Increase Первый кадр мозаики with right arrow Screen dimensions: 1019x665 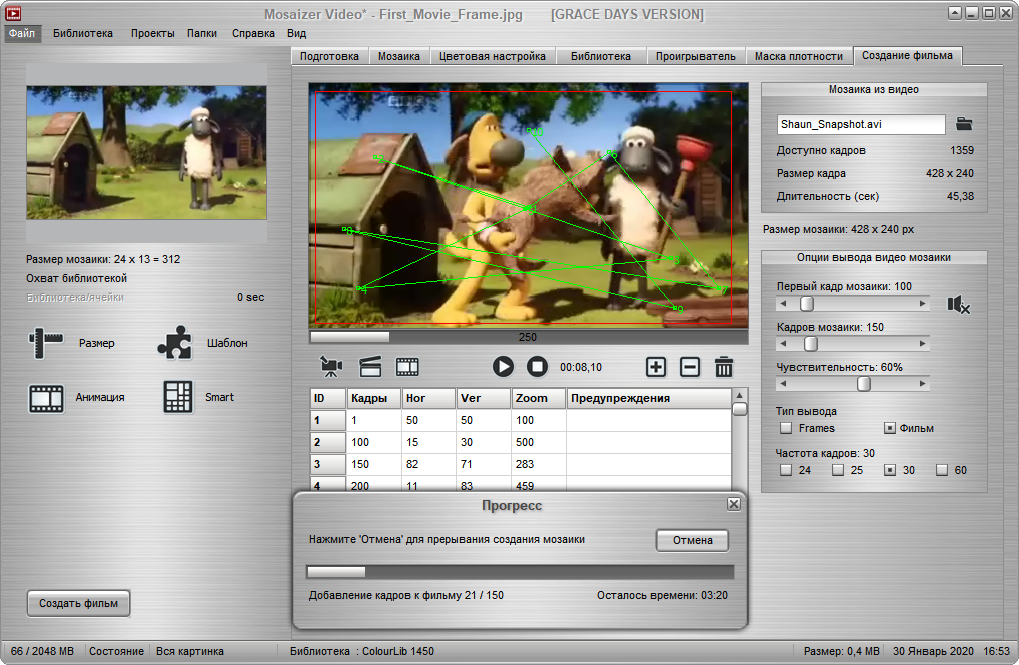(923, 304)
